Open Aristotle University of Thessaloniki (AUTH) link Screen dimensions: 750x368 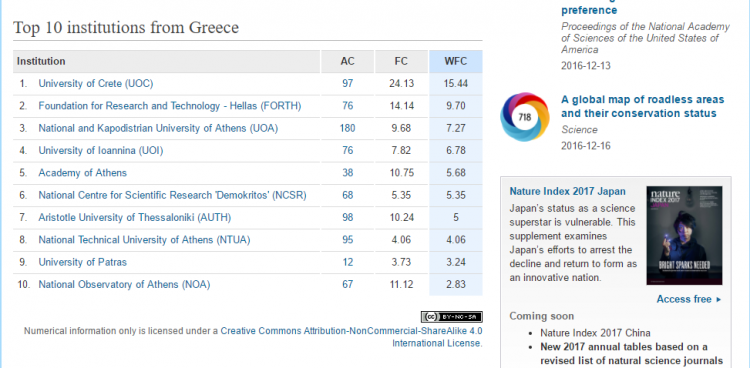[x=134, y=217]
